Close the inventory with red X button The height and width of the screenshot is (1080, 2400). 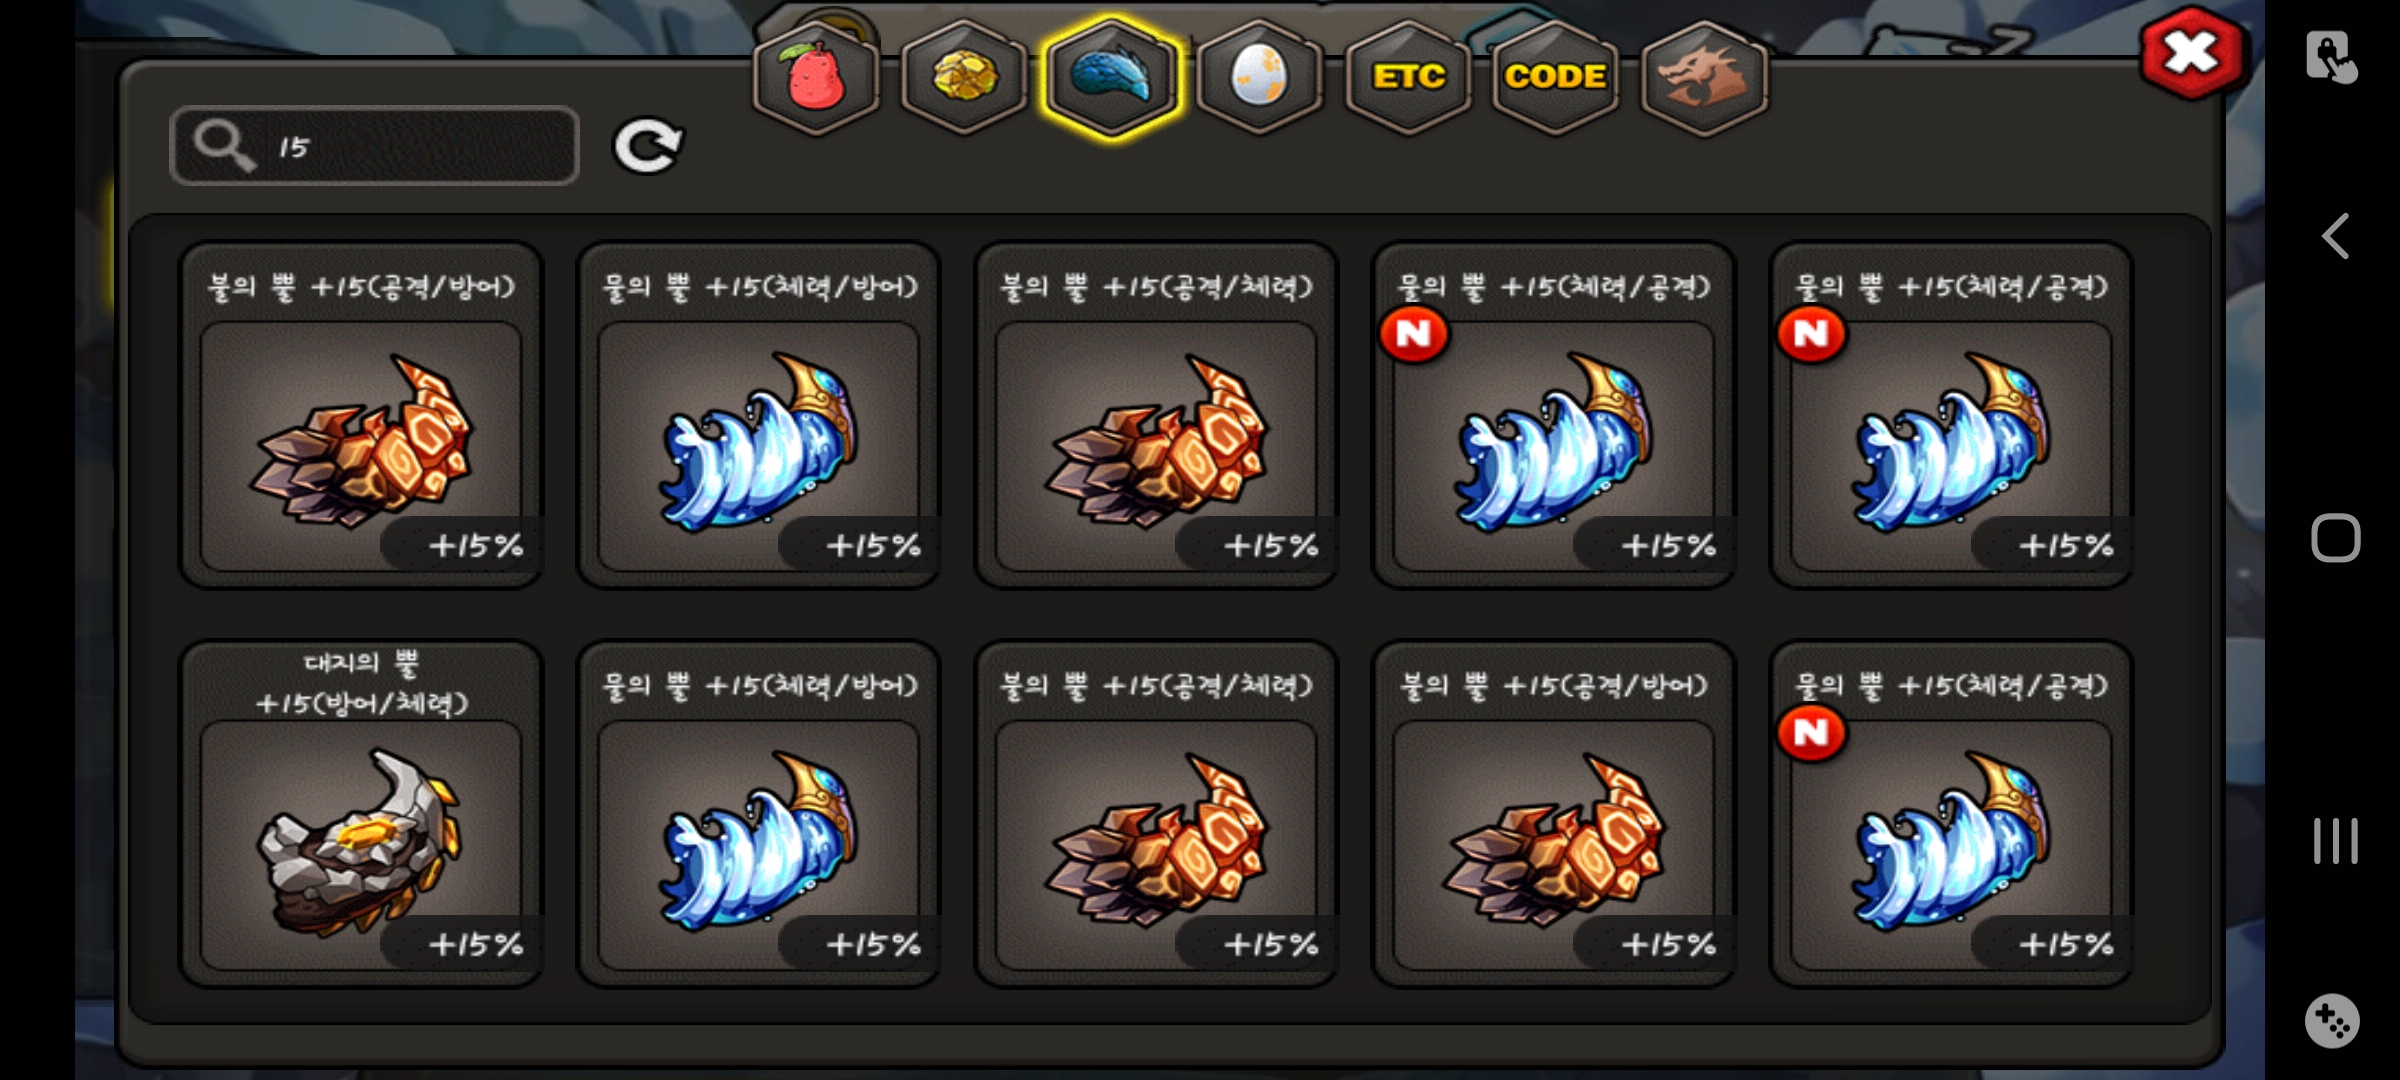tap(2192, 53)
